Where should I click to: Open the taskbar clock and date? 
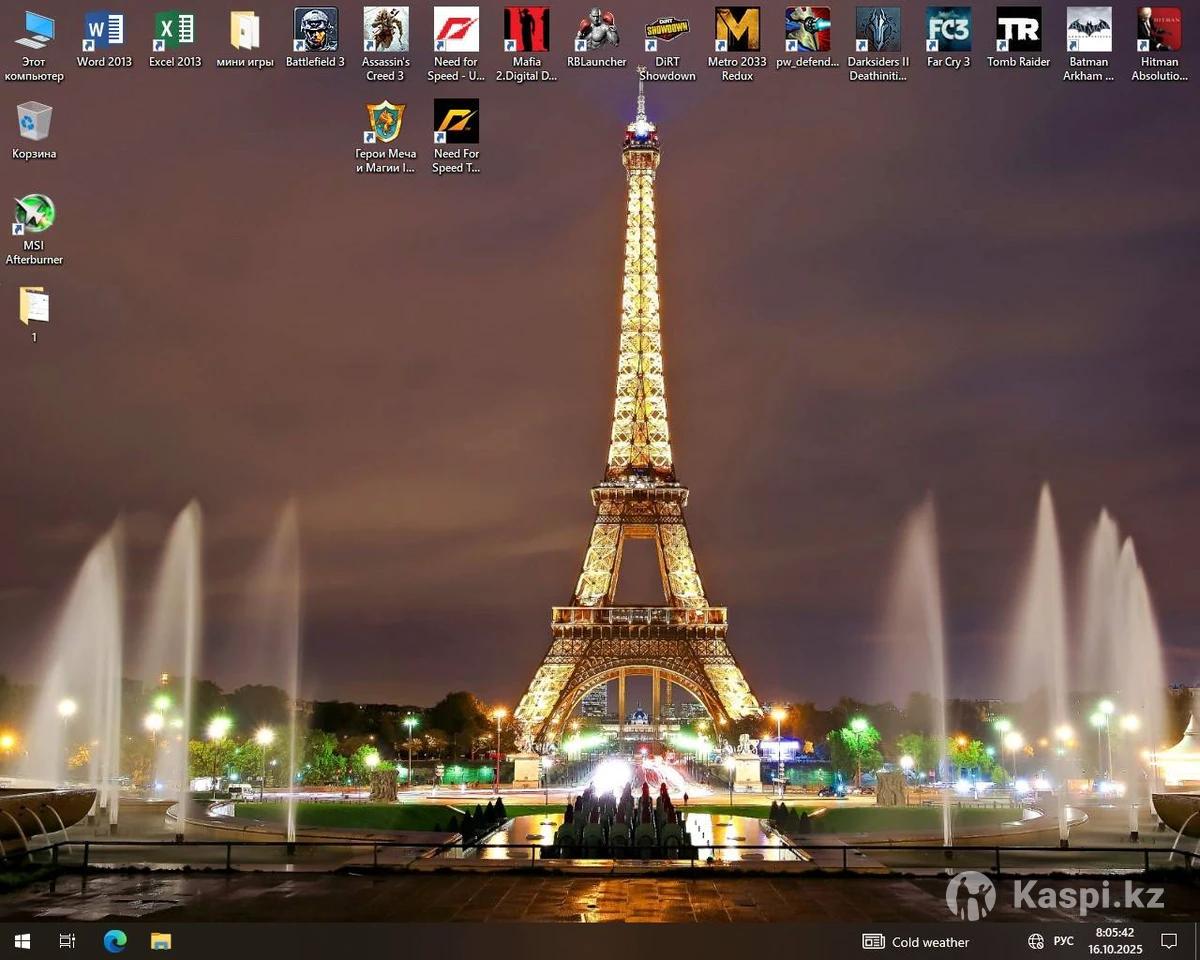click(x=1114, y=941)
